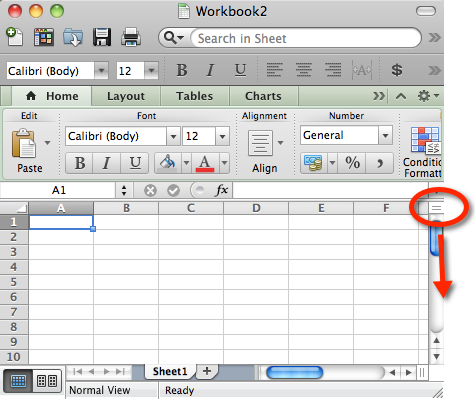Click the merge and center icon
475x399 pixels.
coord(362,70)
